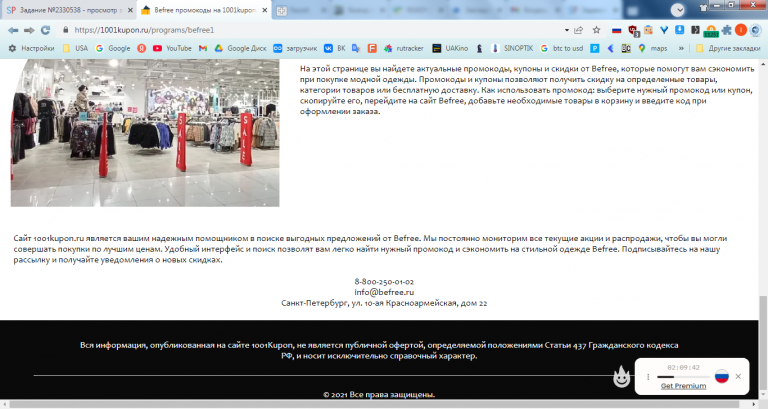Viewport: 768px width, 409px height.
Task: Open the blue P bookmark icon
Action: point(595,48)
